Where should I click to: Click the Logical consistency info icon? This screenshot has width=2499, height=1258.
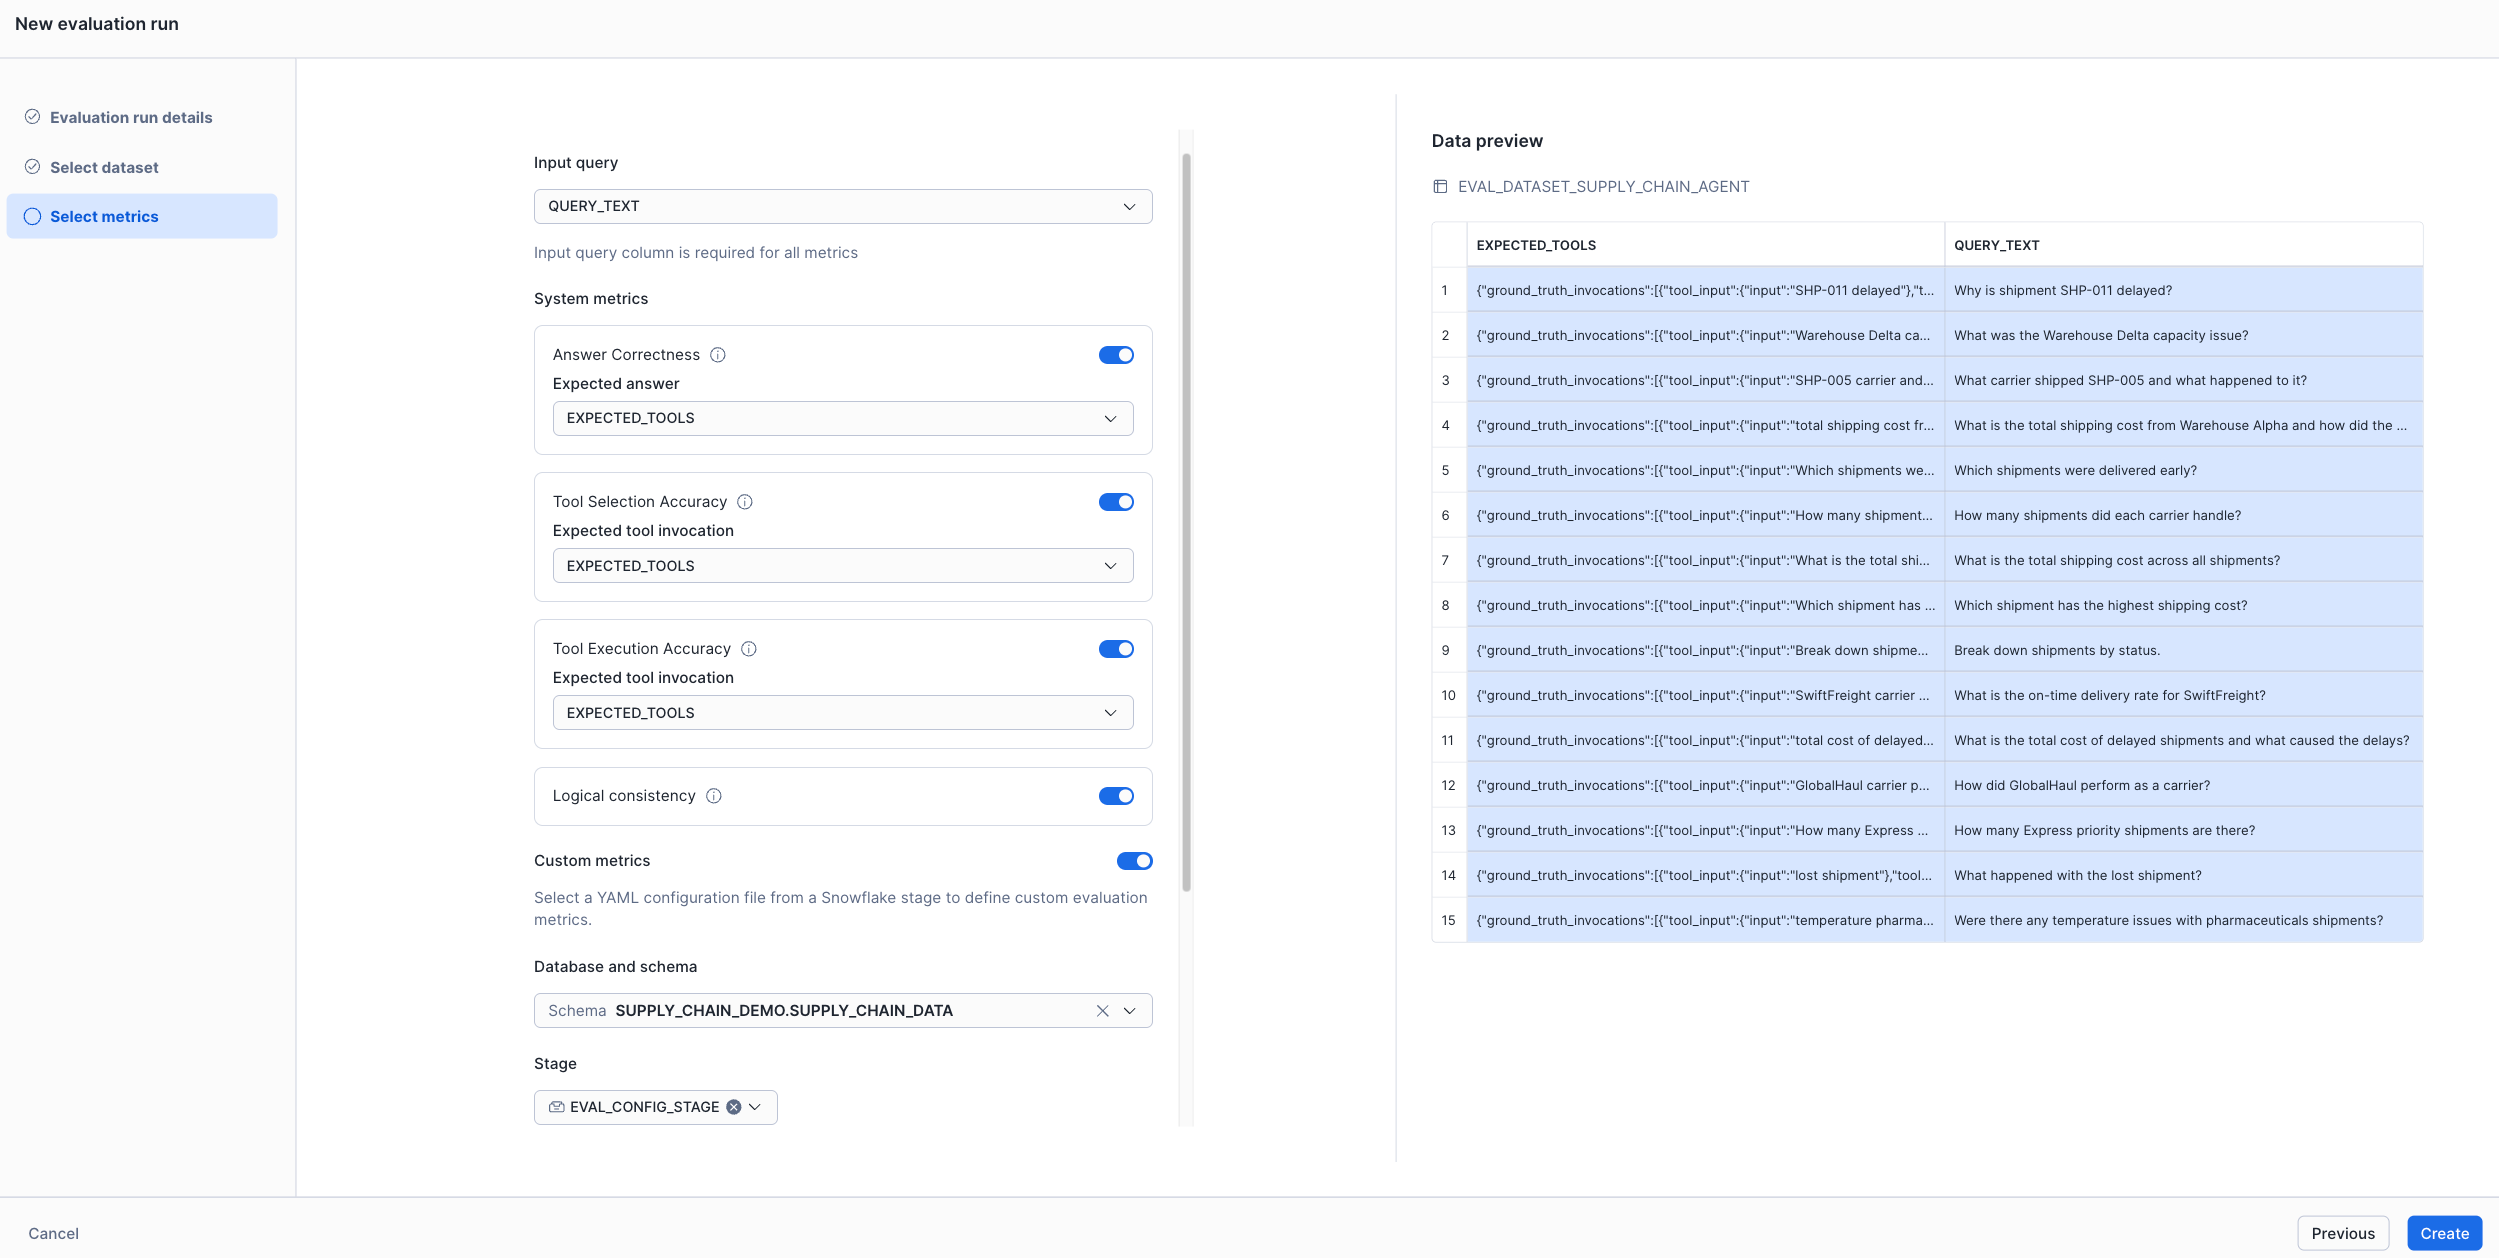point(713,795)
